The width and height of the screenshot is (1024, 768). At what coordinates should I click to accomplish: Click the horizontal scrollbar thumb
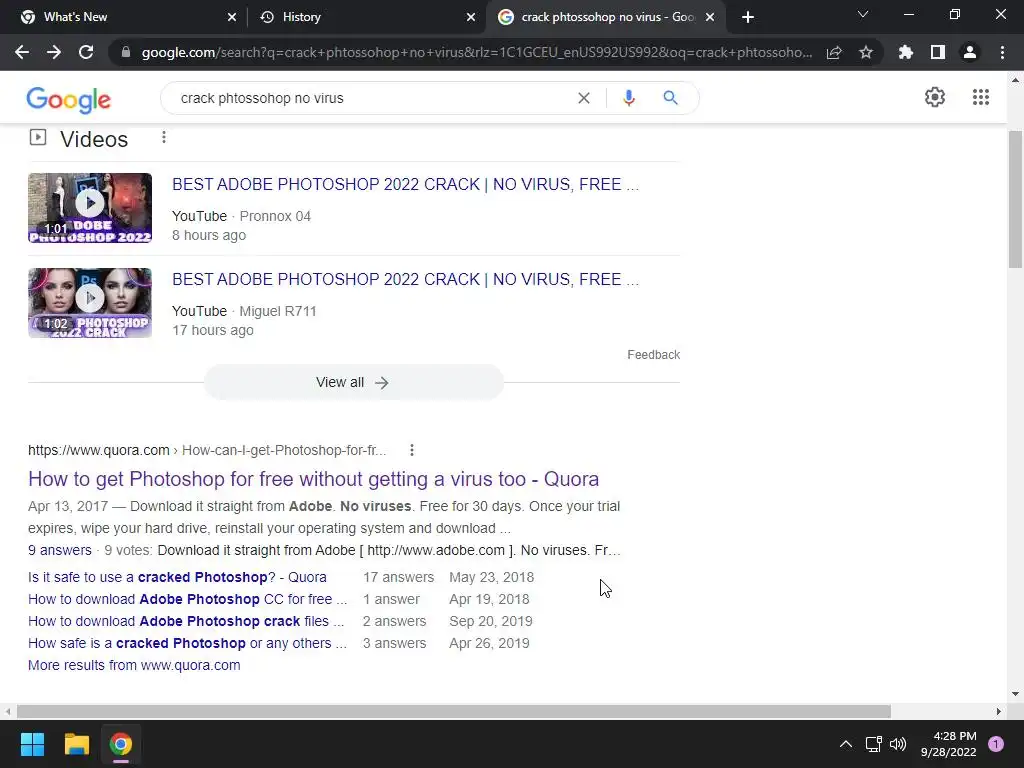pos(453,711)
